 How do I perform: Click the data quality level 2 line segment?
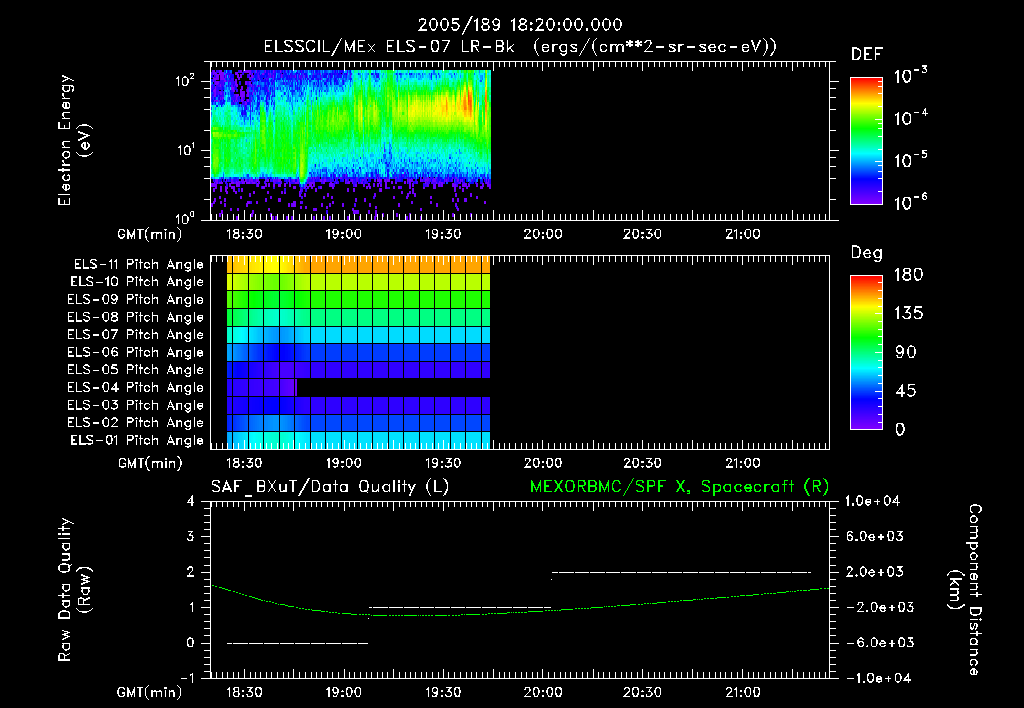point(682,572)
